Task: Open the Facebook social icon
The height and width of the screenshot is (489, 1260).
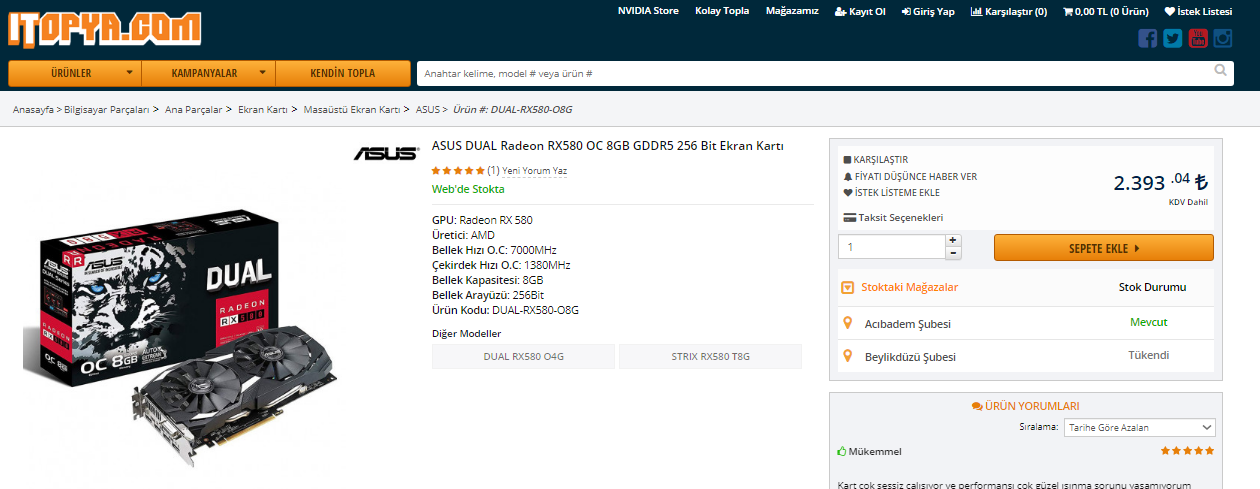Action: pos(1148,39)
